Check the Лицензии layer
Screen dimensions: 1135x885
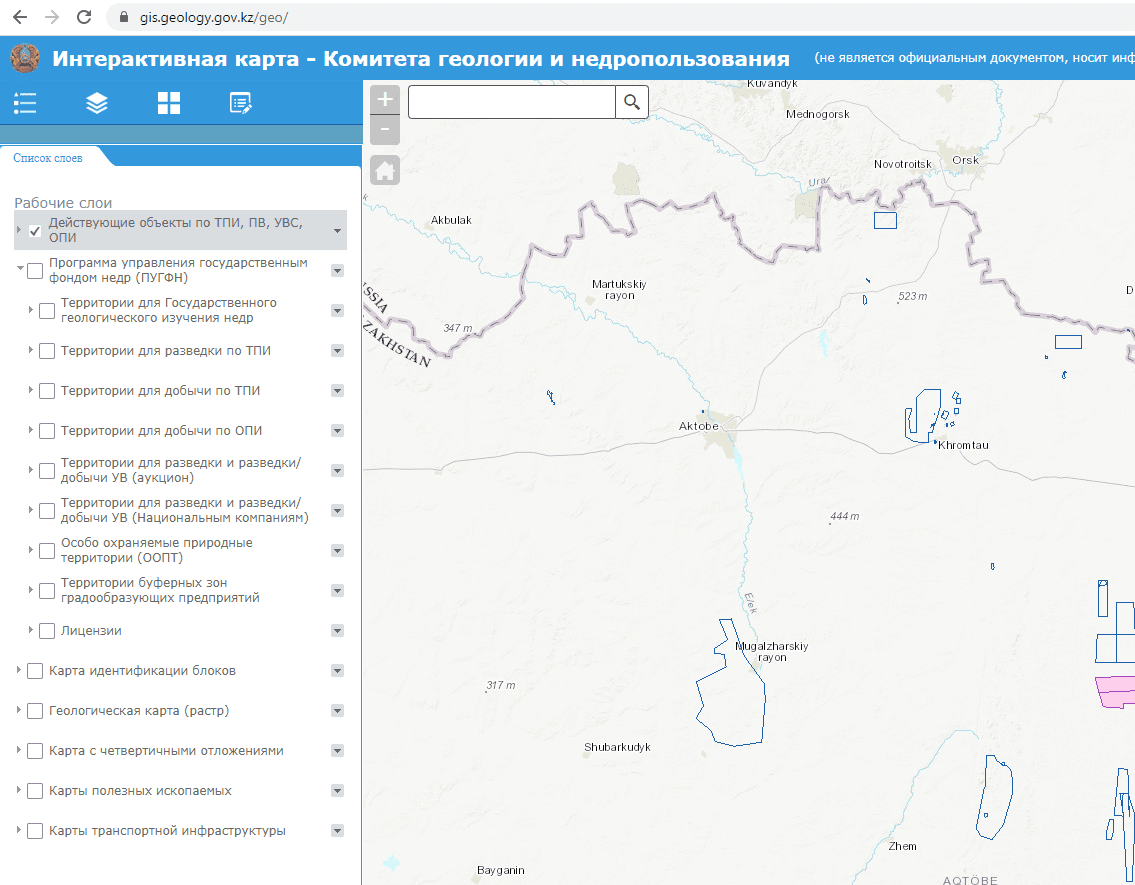[47, 631]
